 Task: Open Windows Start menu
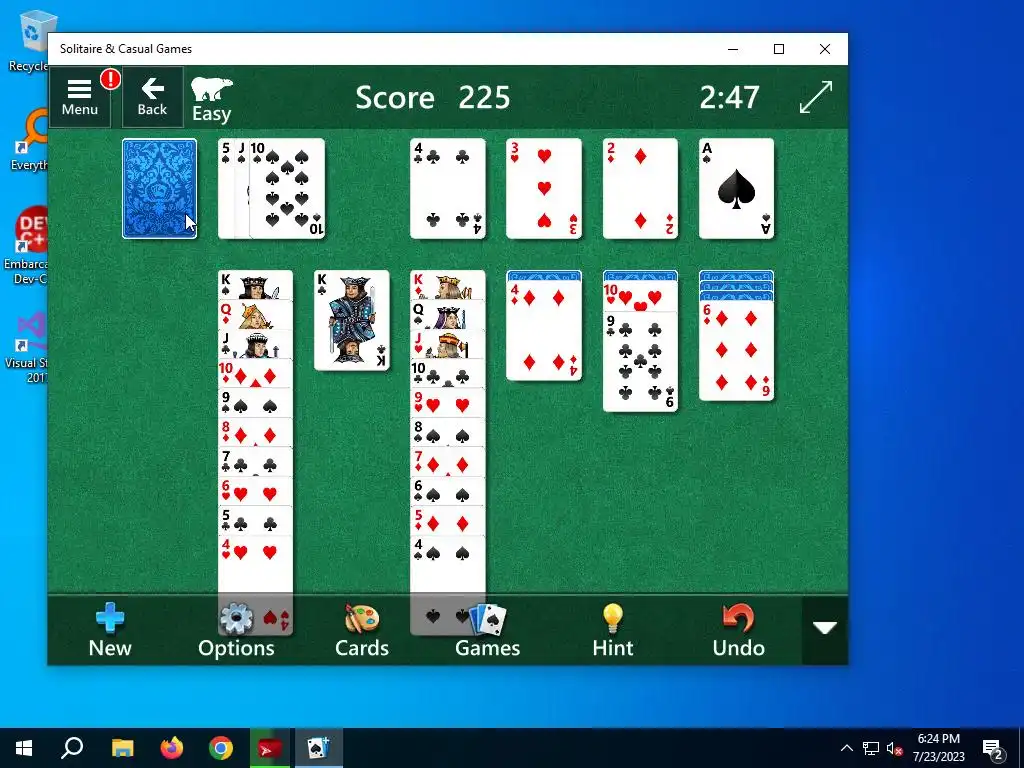24,748
